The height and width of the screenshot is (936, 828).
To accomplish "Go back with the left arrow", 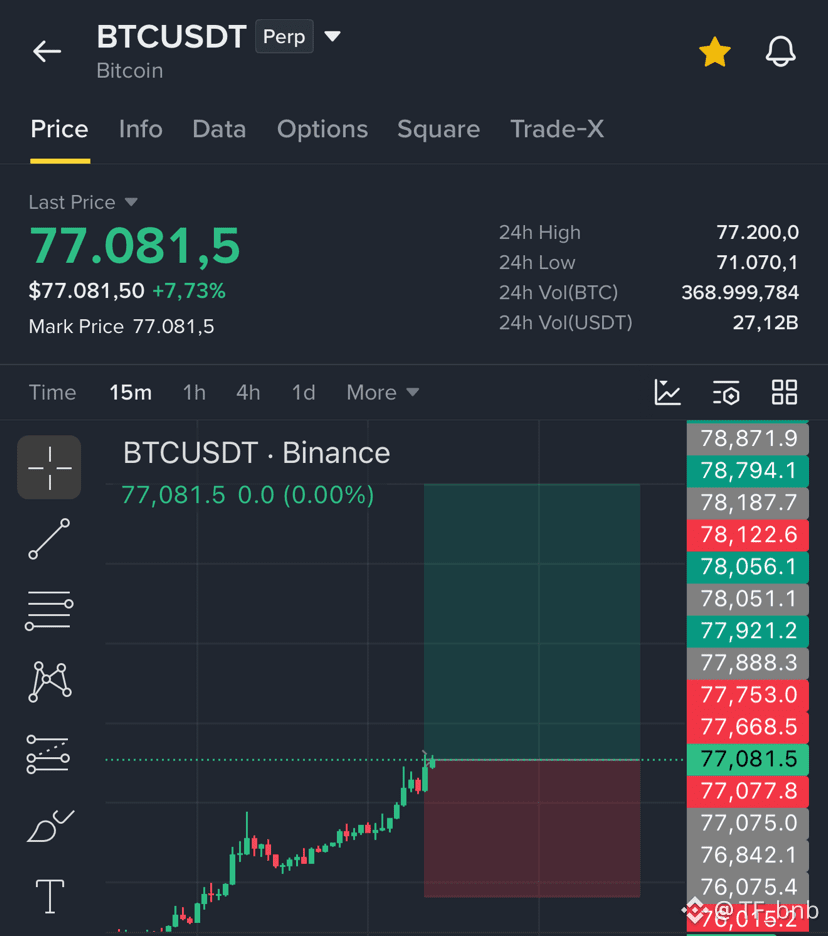I will pyautogui.click(x=47, y=51).
